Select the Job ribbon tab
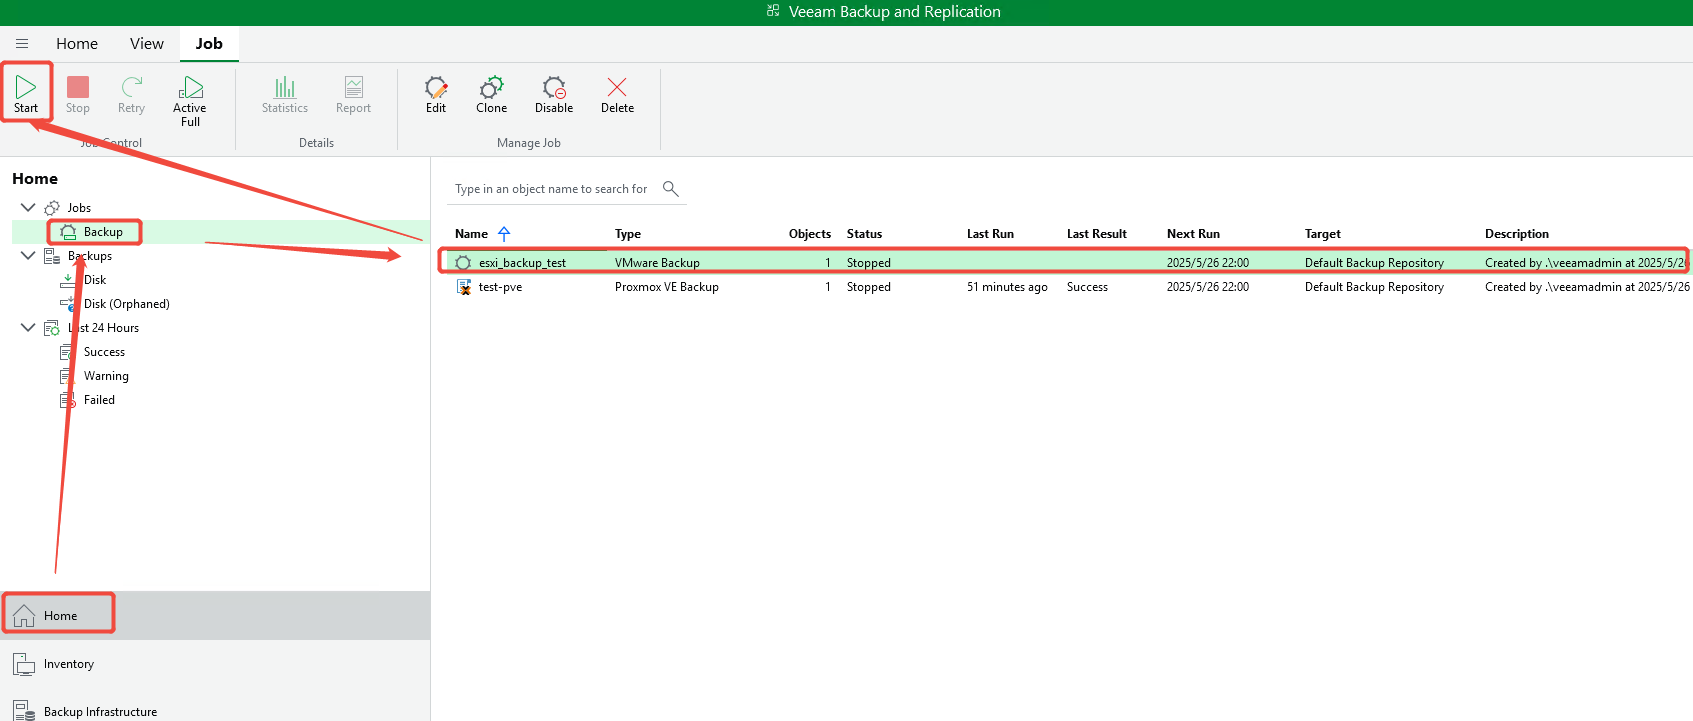The image size is (1693, 721). point(209,44)
